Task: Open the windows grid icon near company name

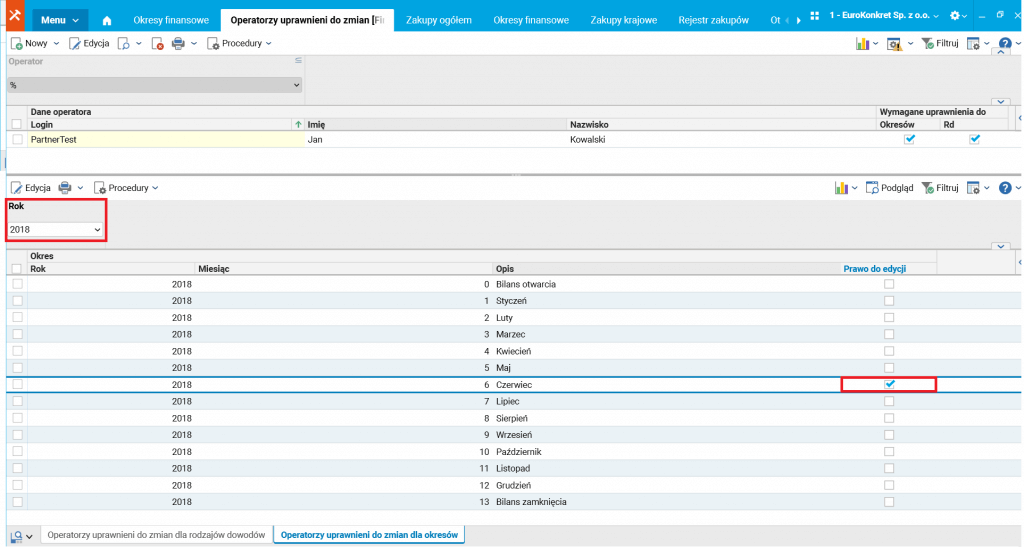Action: click(814, 16)
